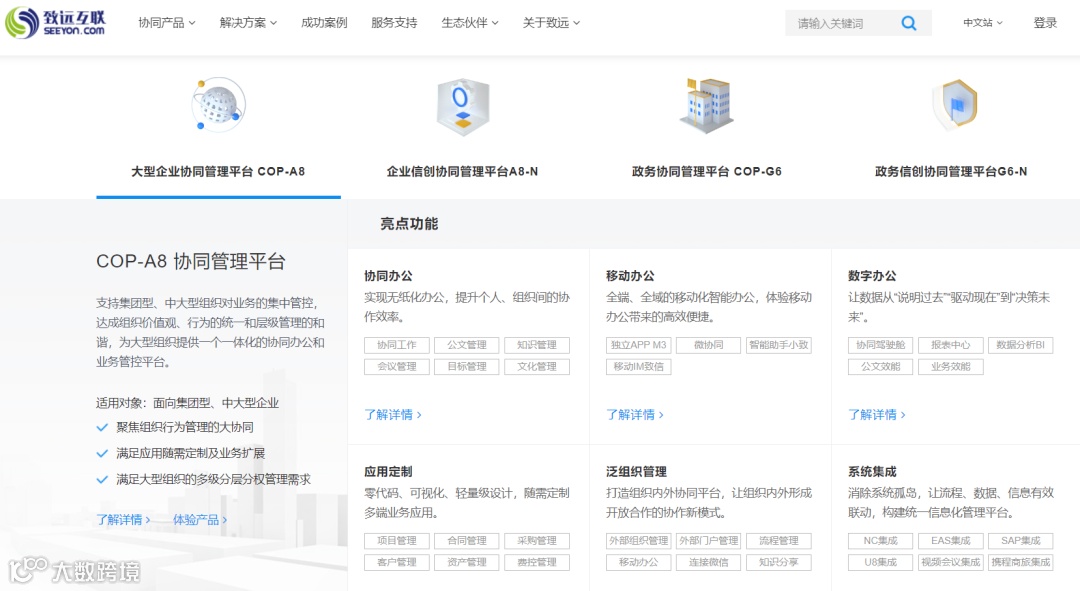Click the 智能助手小致 tag
Viewport: 1080px width, 591px height.
[x=779, y=345]
